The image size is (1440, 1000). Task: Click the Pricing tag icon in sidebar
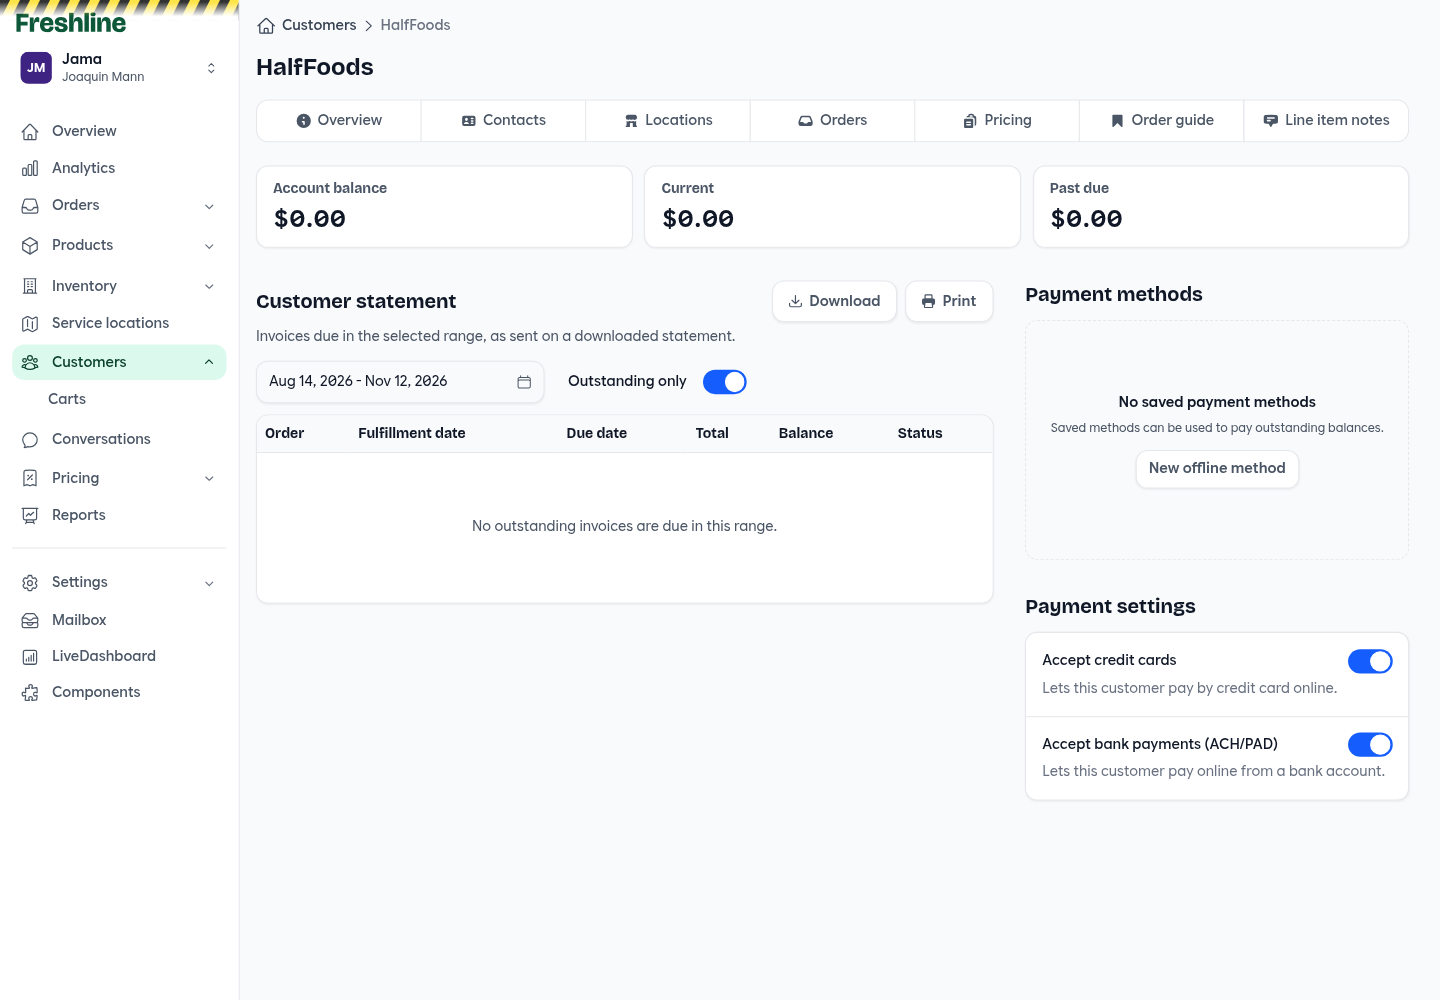tap(30, 479)
